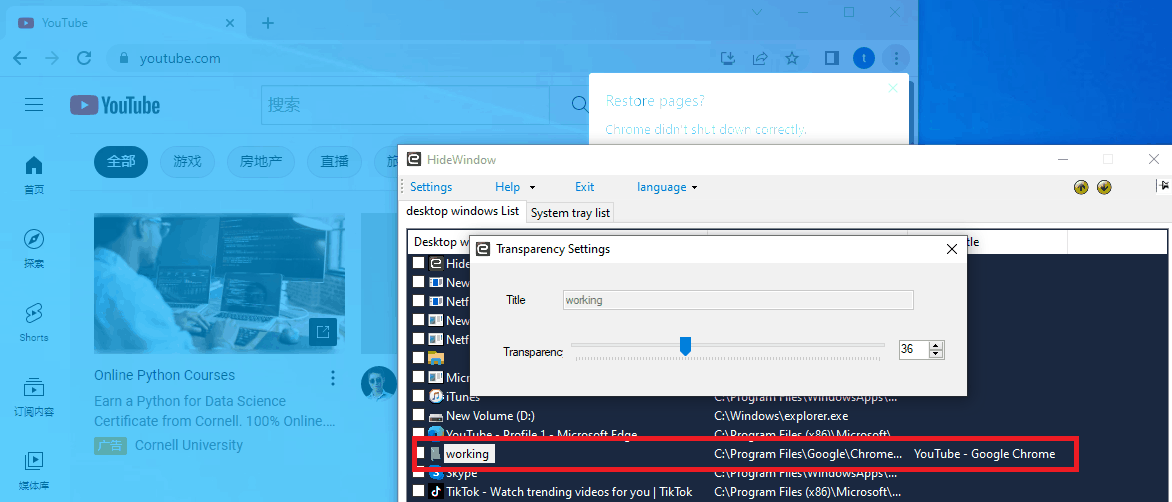Select the 全部 filter chip on YouTube
1172x502 pixels.
[x=121, y=161]
